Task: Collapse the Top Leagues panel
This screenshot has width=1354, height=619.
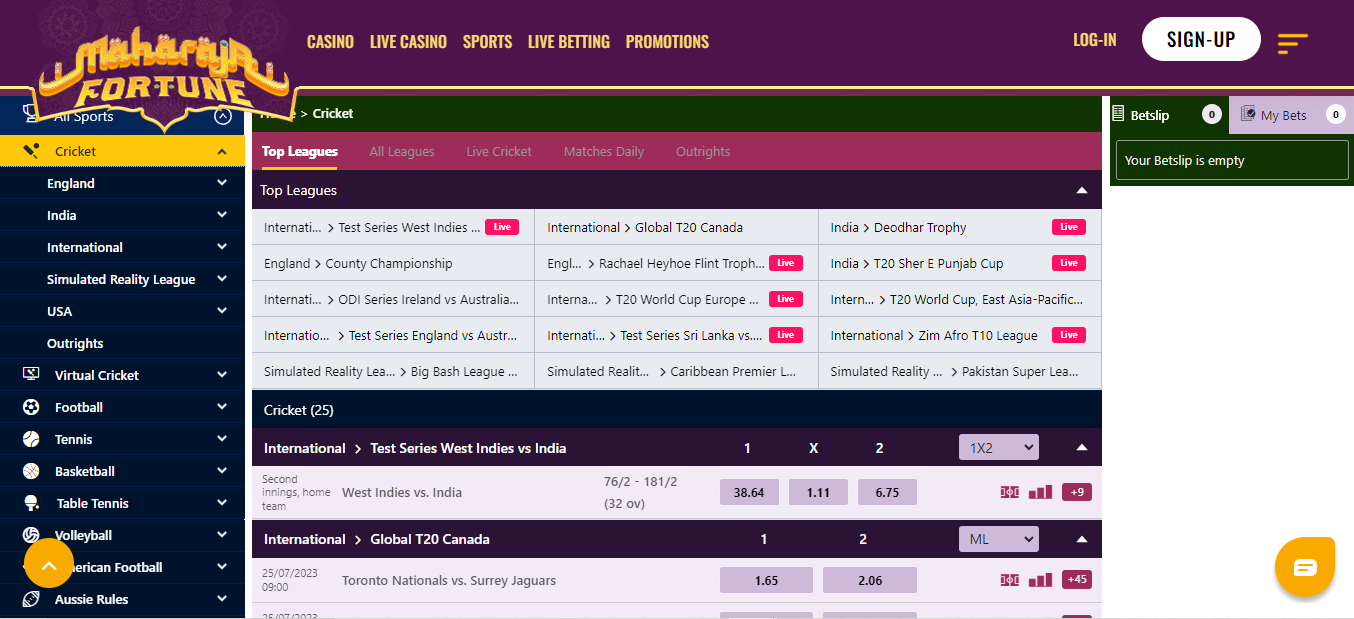Action: pos(1081,190)
